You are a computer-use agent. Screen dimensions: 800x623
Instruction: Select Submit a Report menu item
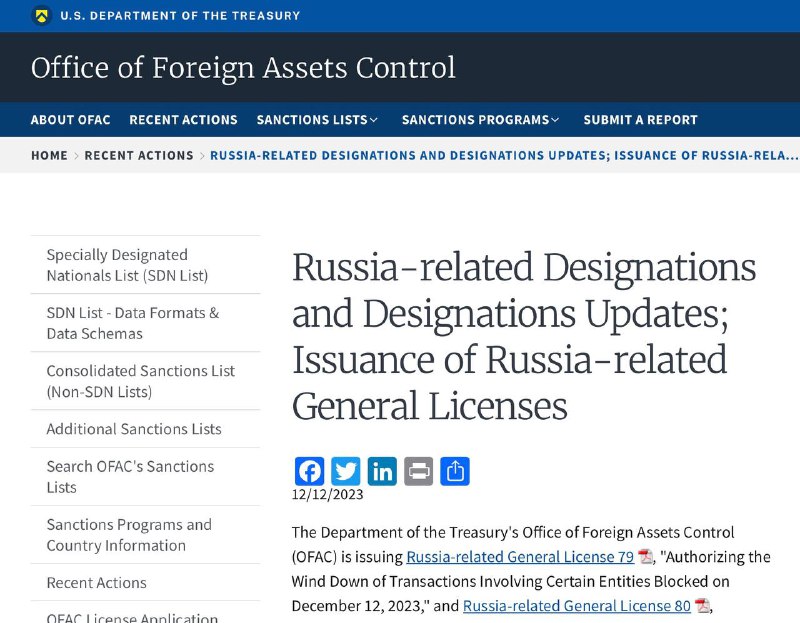click(x=640, y=120)
